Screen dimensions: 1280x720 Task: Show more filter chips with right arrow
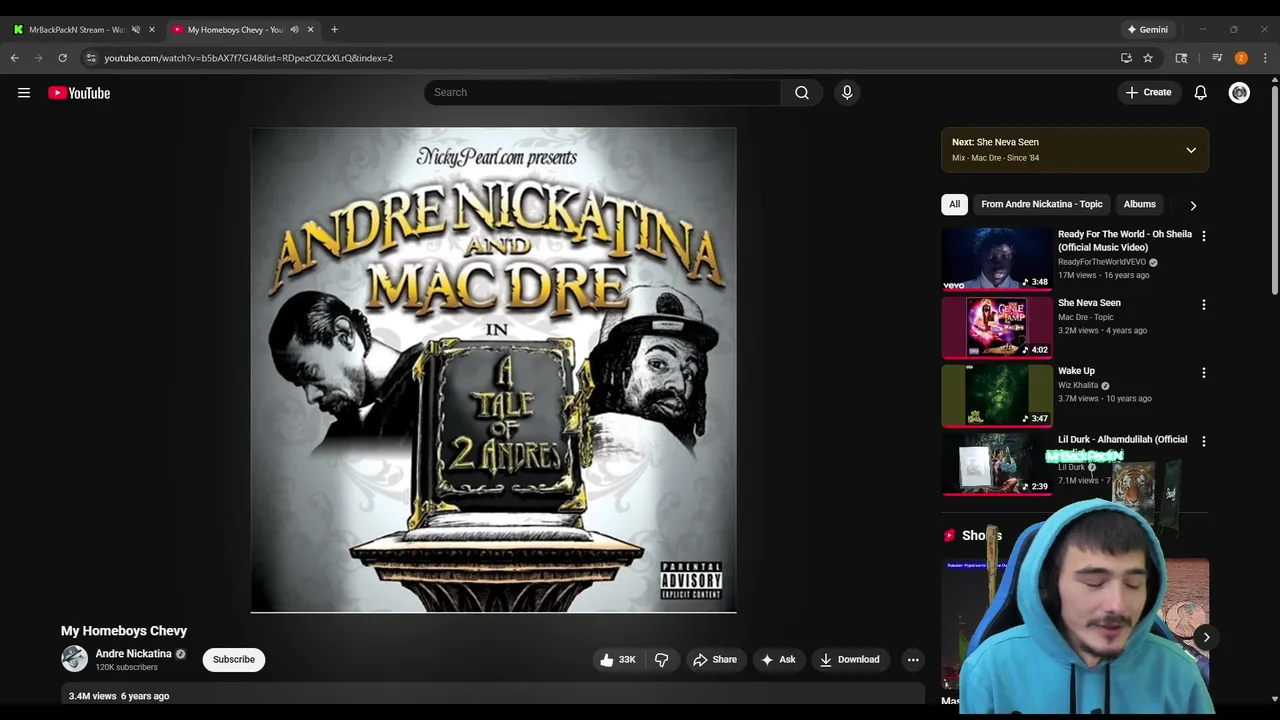coord(1193,205)
